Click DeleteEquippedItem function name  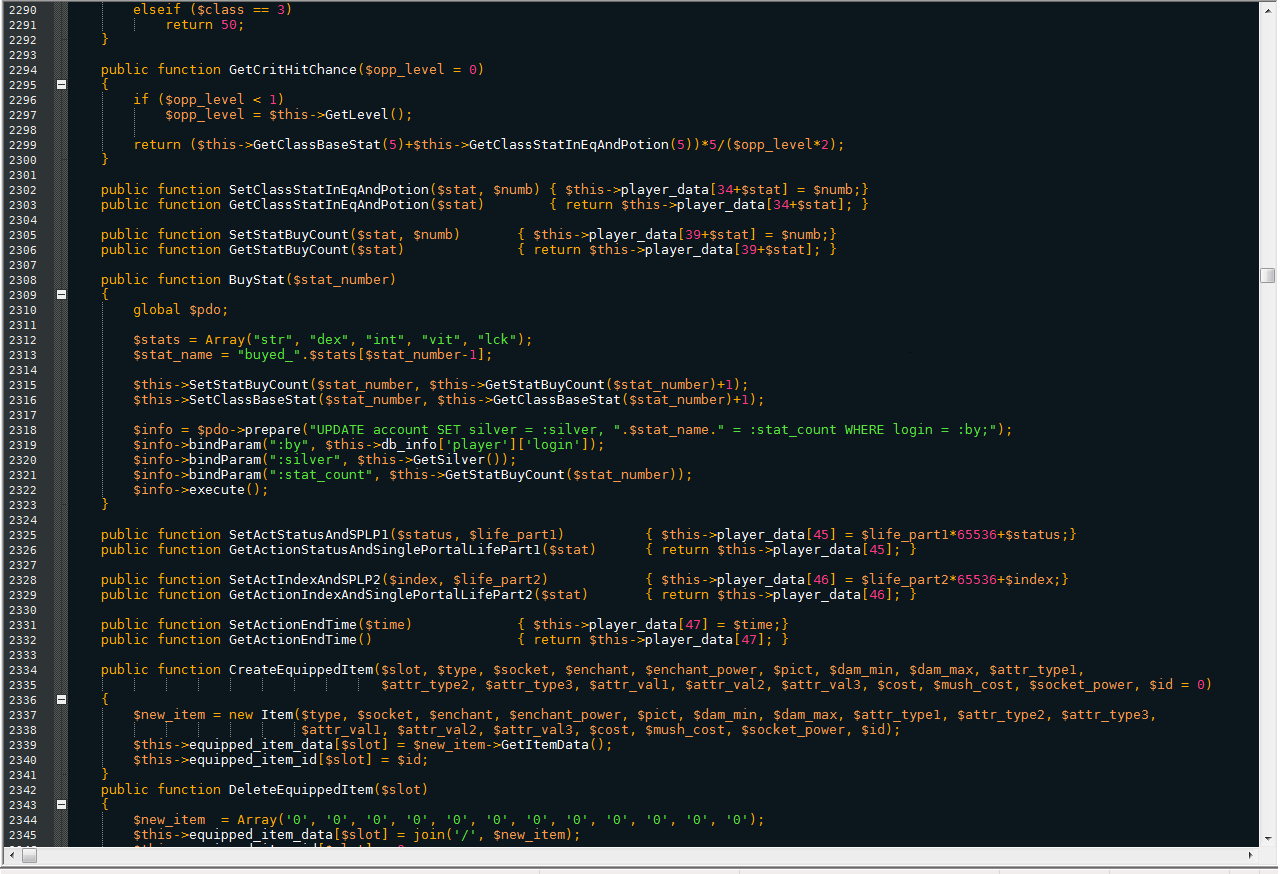pyautogui.click(x=301, y=790)
